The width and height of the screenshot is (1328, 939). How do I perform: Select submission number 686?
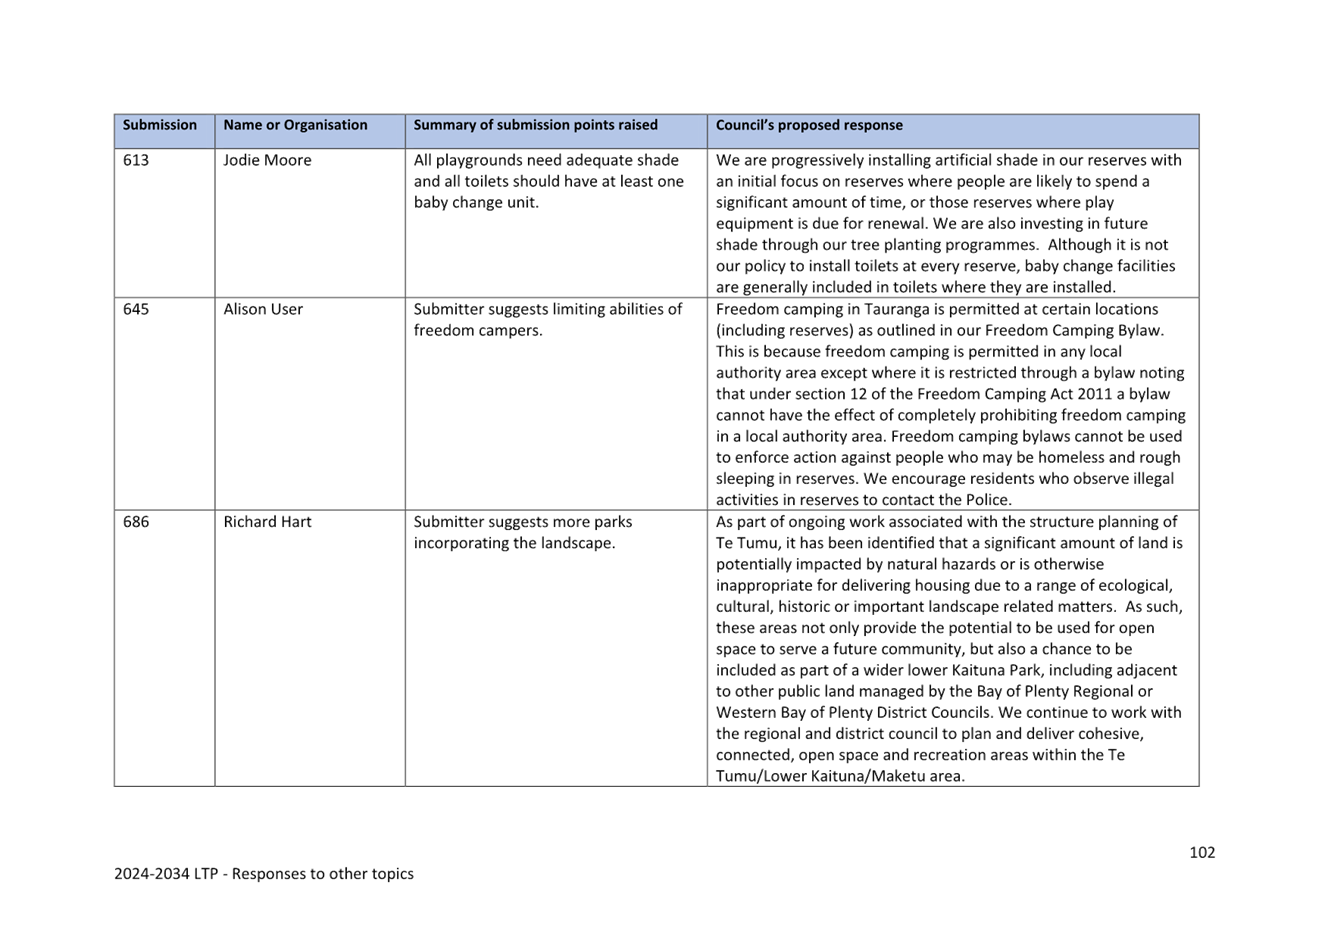(x=135, y=522)
